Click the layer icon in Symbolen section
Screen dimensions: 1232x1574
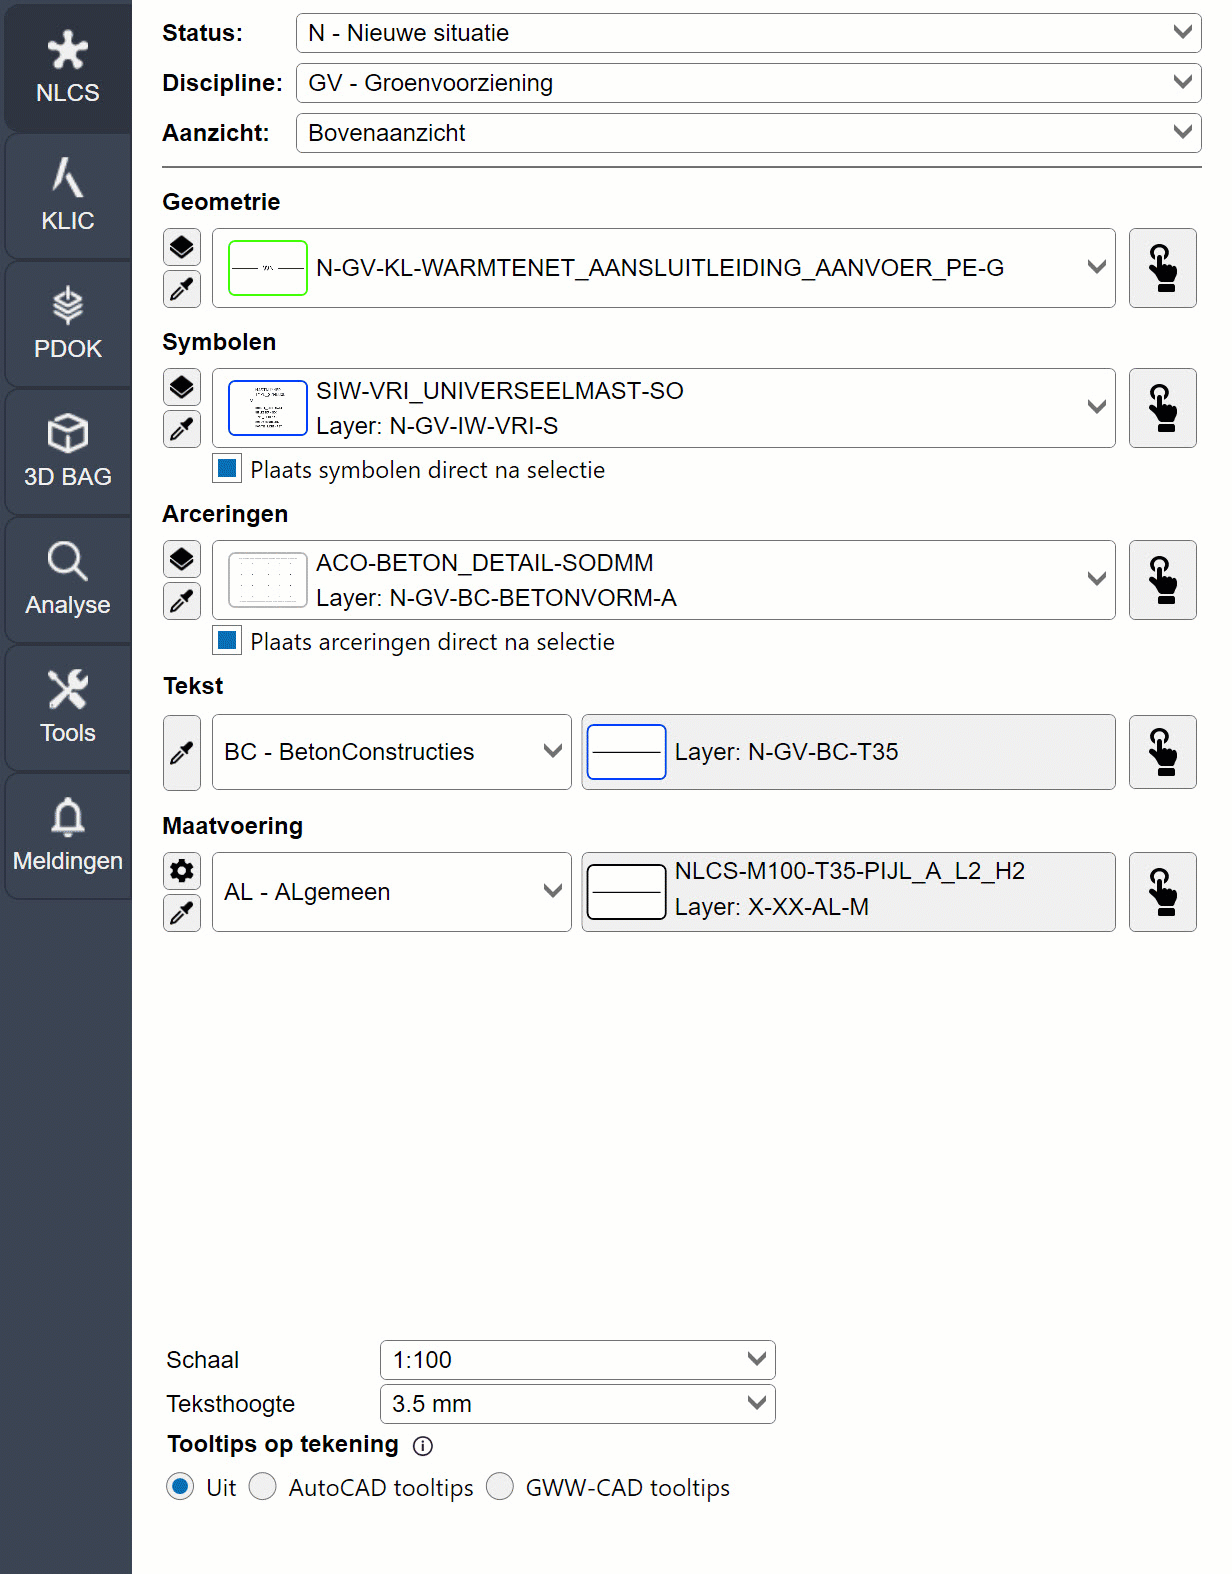click(182, 387)
